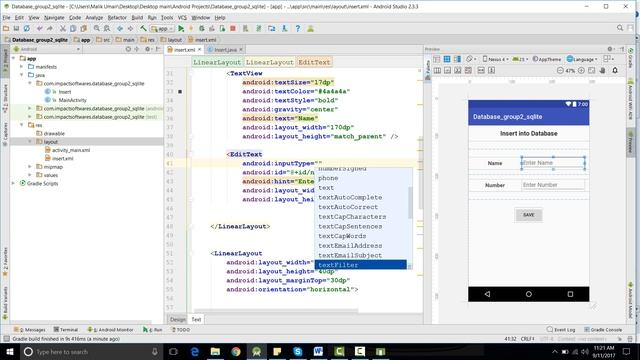Collapse the app module tree node
This screenshot has width=640, height=360.
pos(13,58)
